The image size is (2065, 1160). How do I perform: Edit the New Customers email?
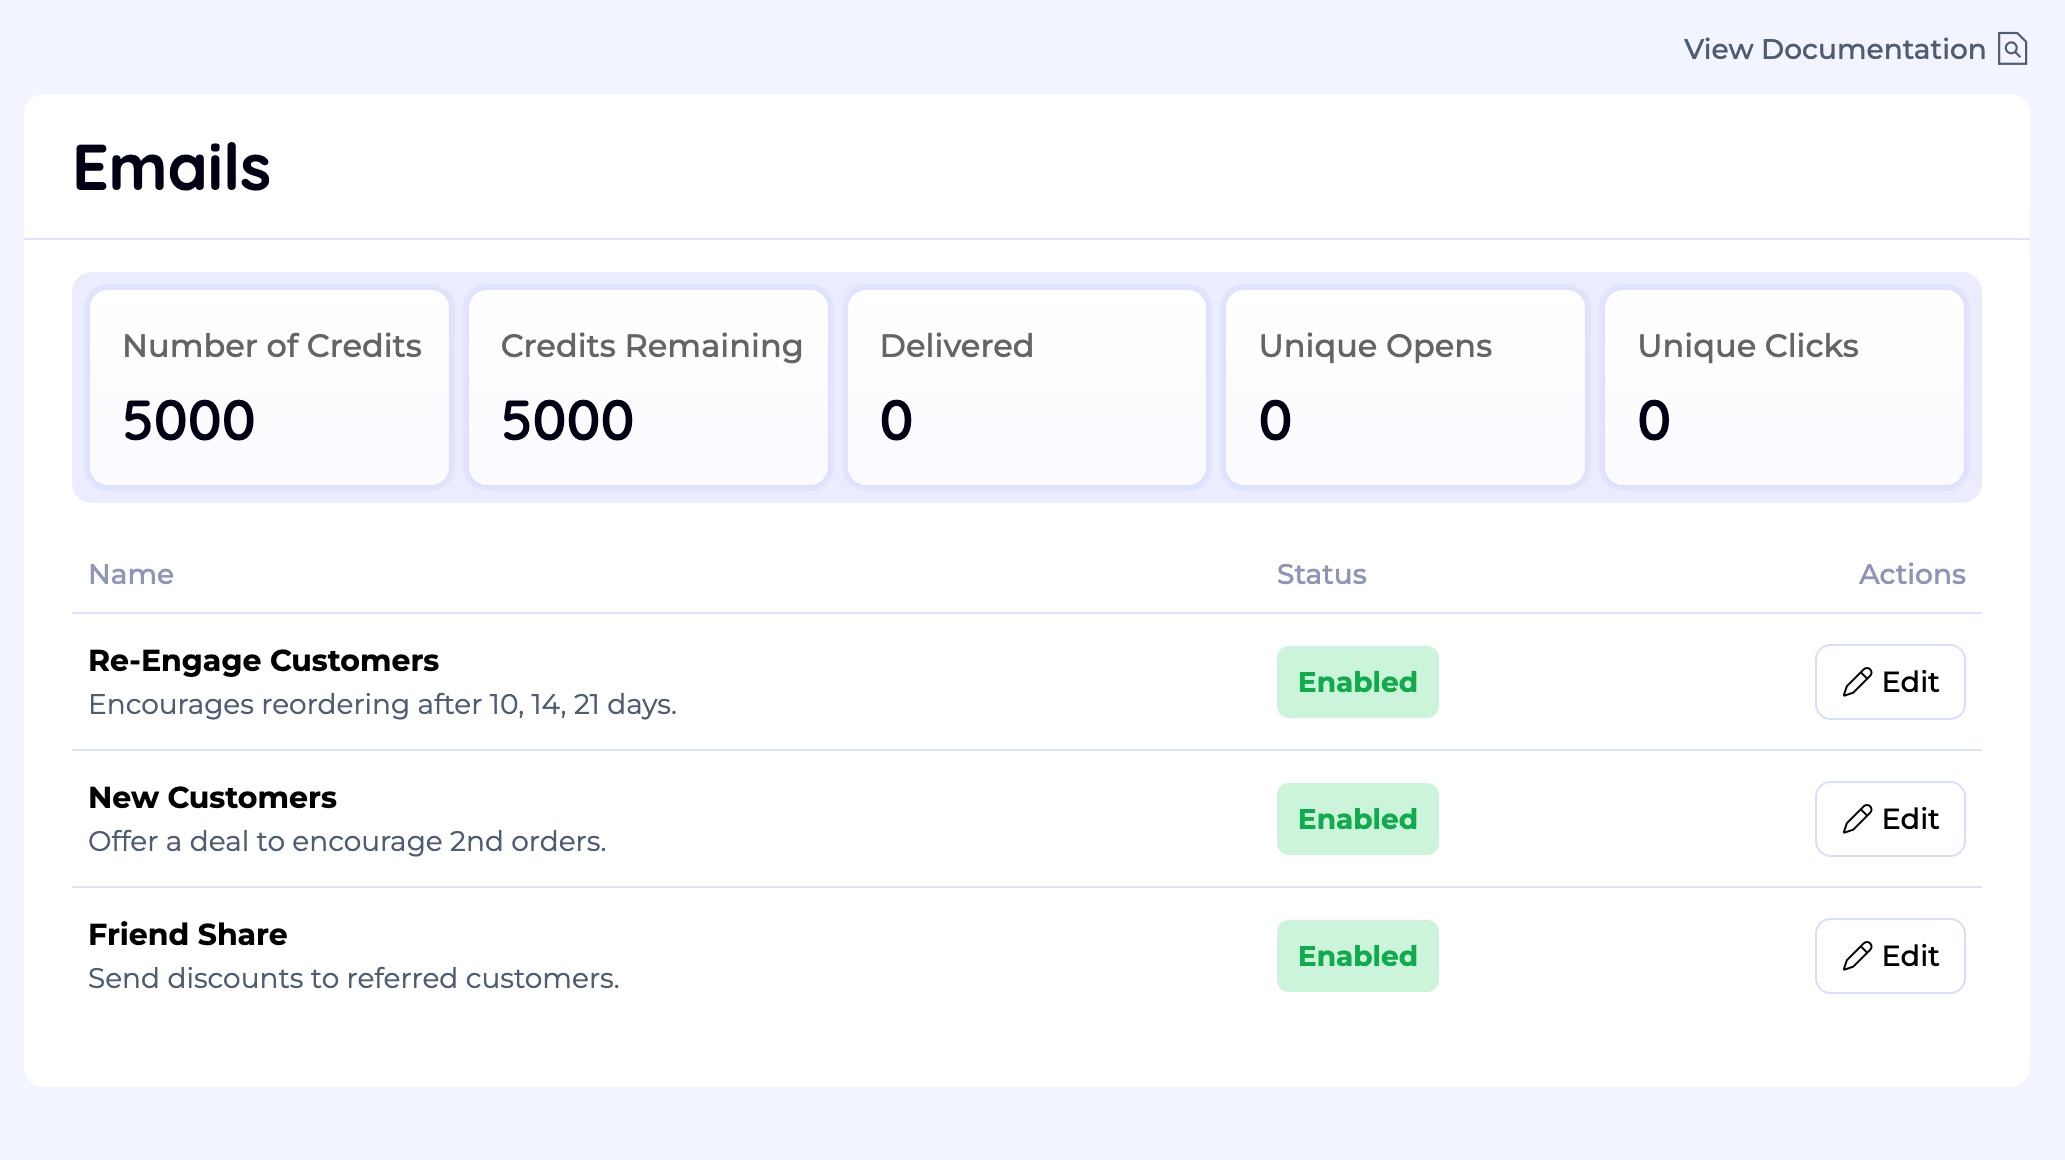click(x=1890, y=819)
